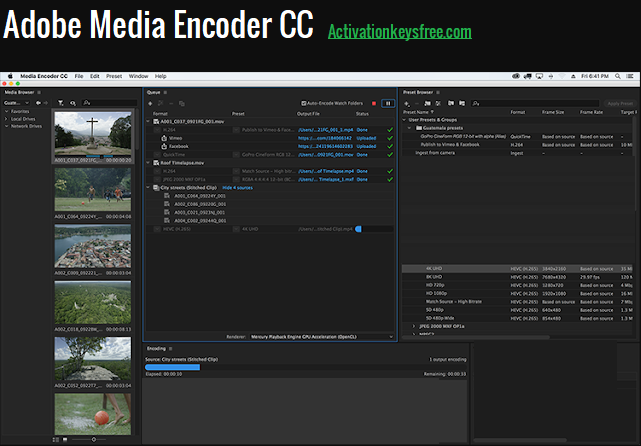This screenshot has height=446, width=641.
Task: Collapse the A001_C037_0921FG_001.mov queue item
Action: (148, 121)
